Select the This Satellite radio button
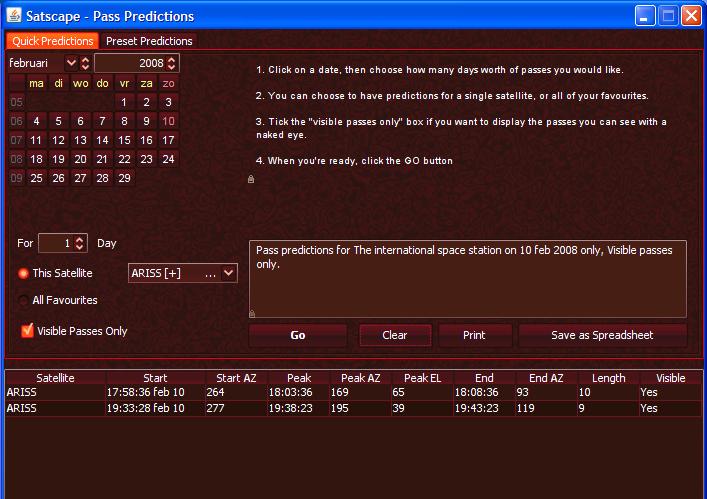The width and height of the screenshot is (707, 499). coord(24,273)
